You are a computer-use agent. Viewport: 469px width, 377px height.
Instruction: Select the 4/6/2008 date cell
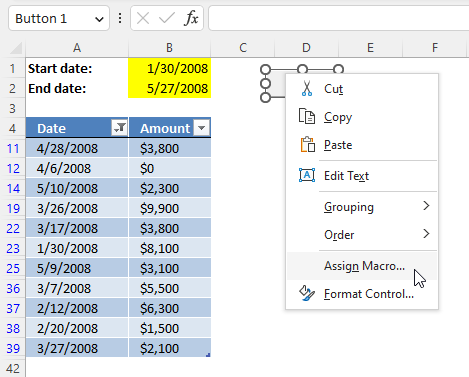pos(77,168)
